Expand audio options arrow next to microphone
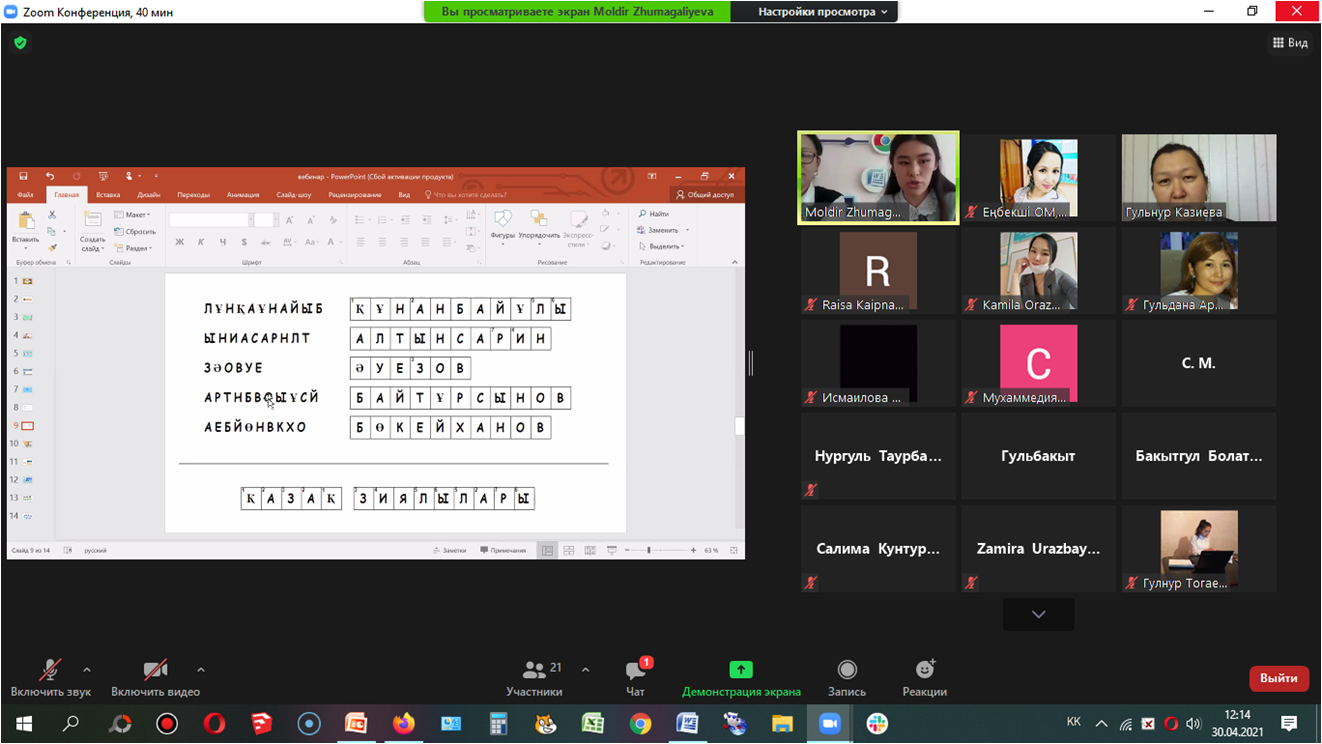Viewport: 1322px width, 744px height. point(87,670)
